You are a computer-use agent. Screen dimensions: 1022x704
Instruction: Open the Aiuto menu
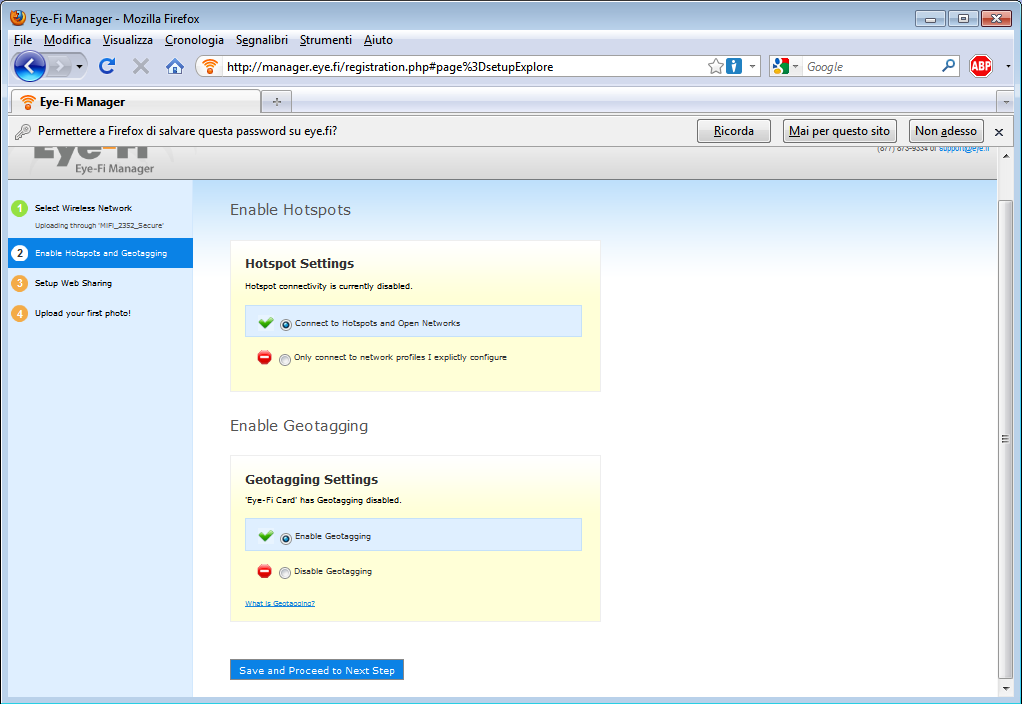click(x=378, y=40)
